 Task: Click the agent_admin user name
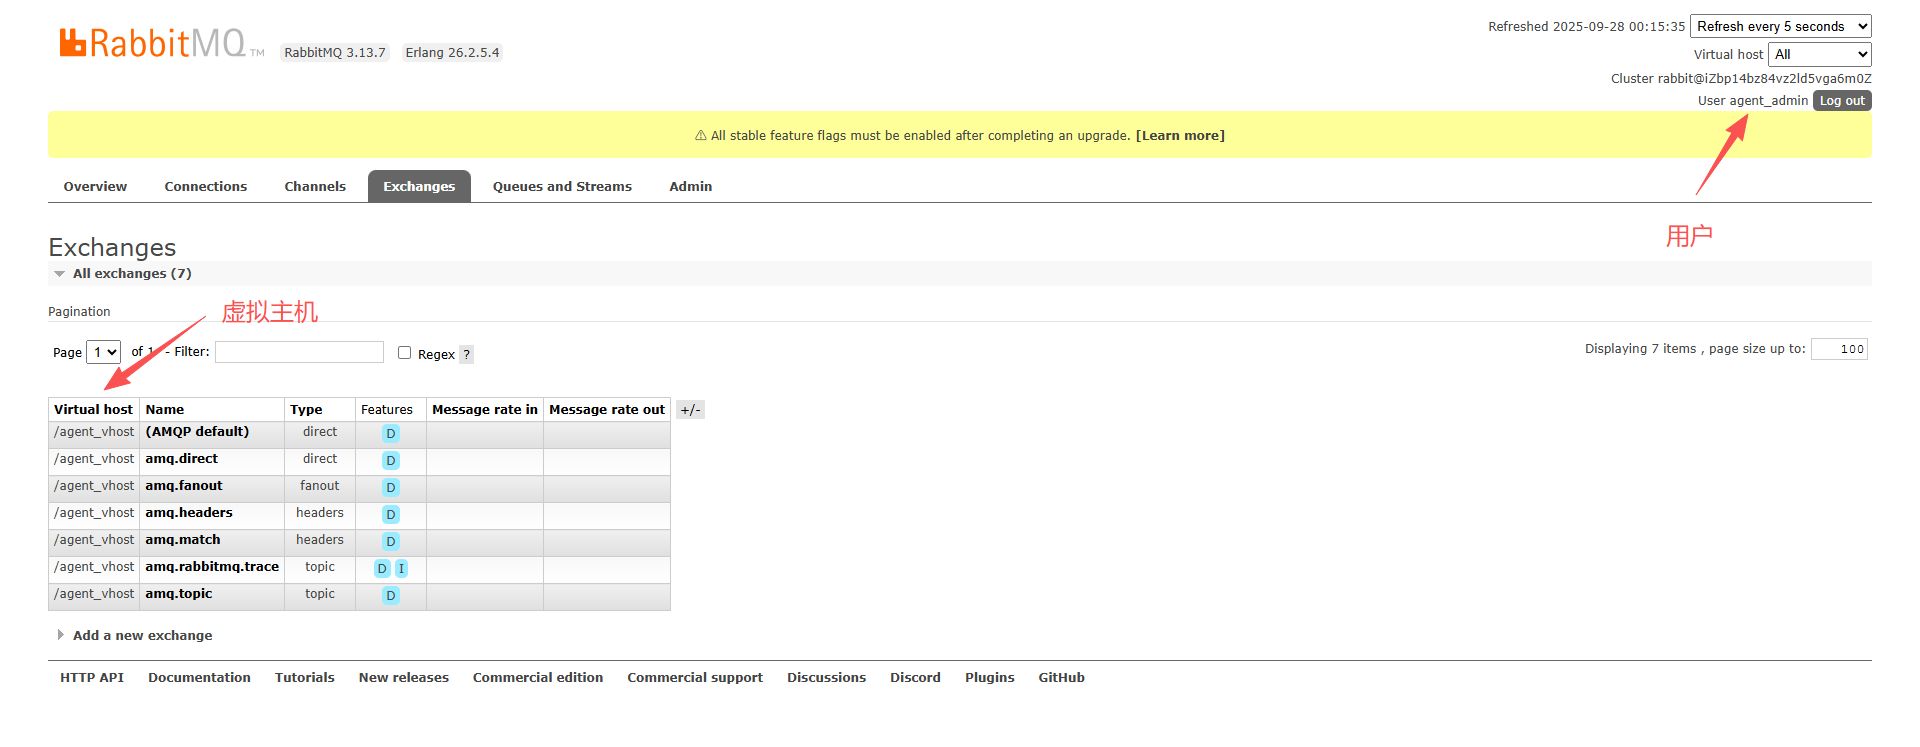click(1769, 101)
